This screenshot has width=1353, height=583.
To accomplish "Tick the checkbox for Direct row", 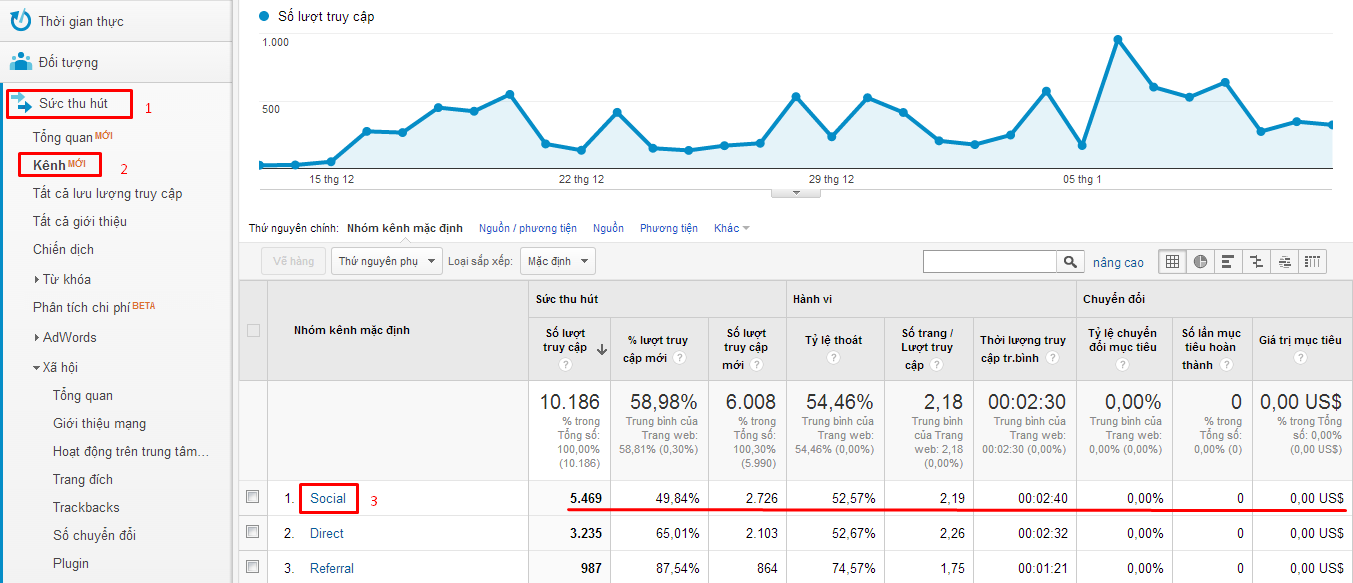I will (x=253, y=532).
